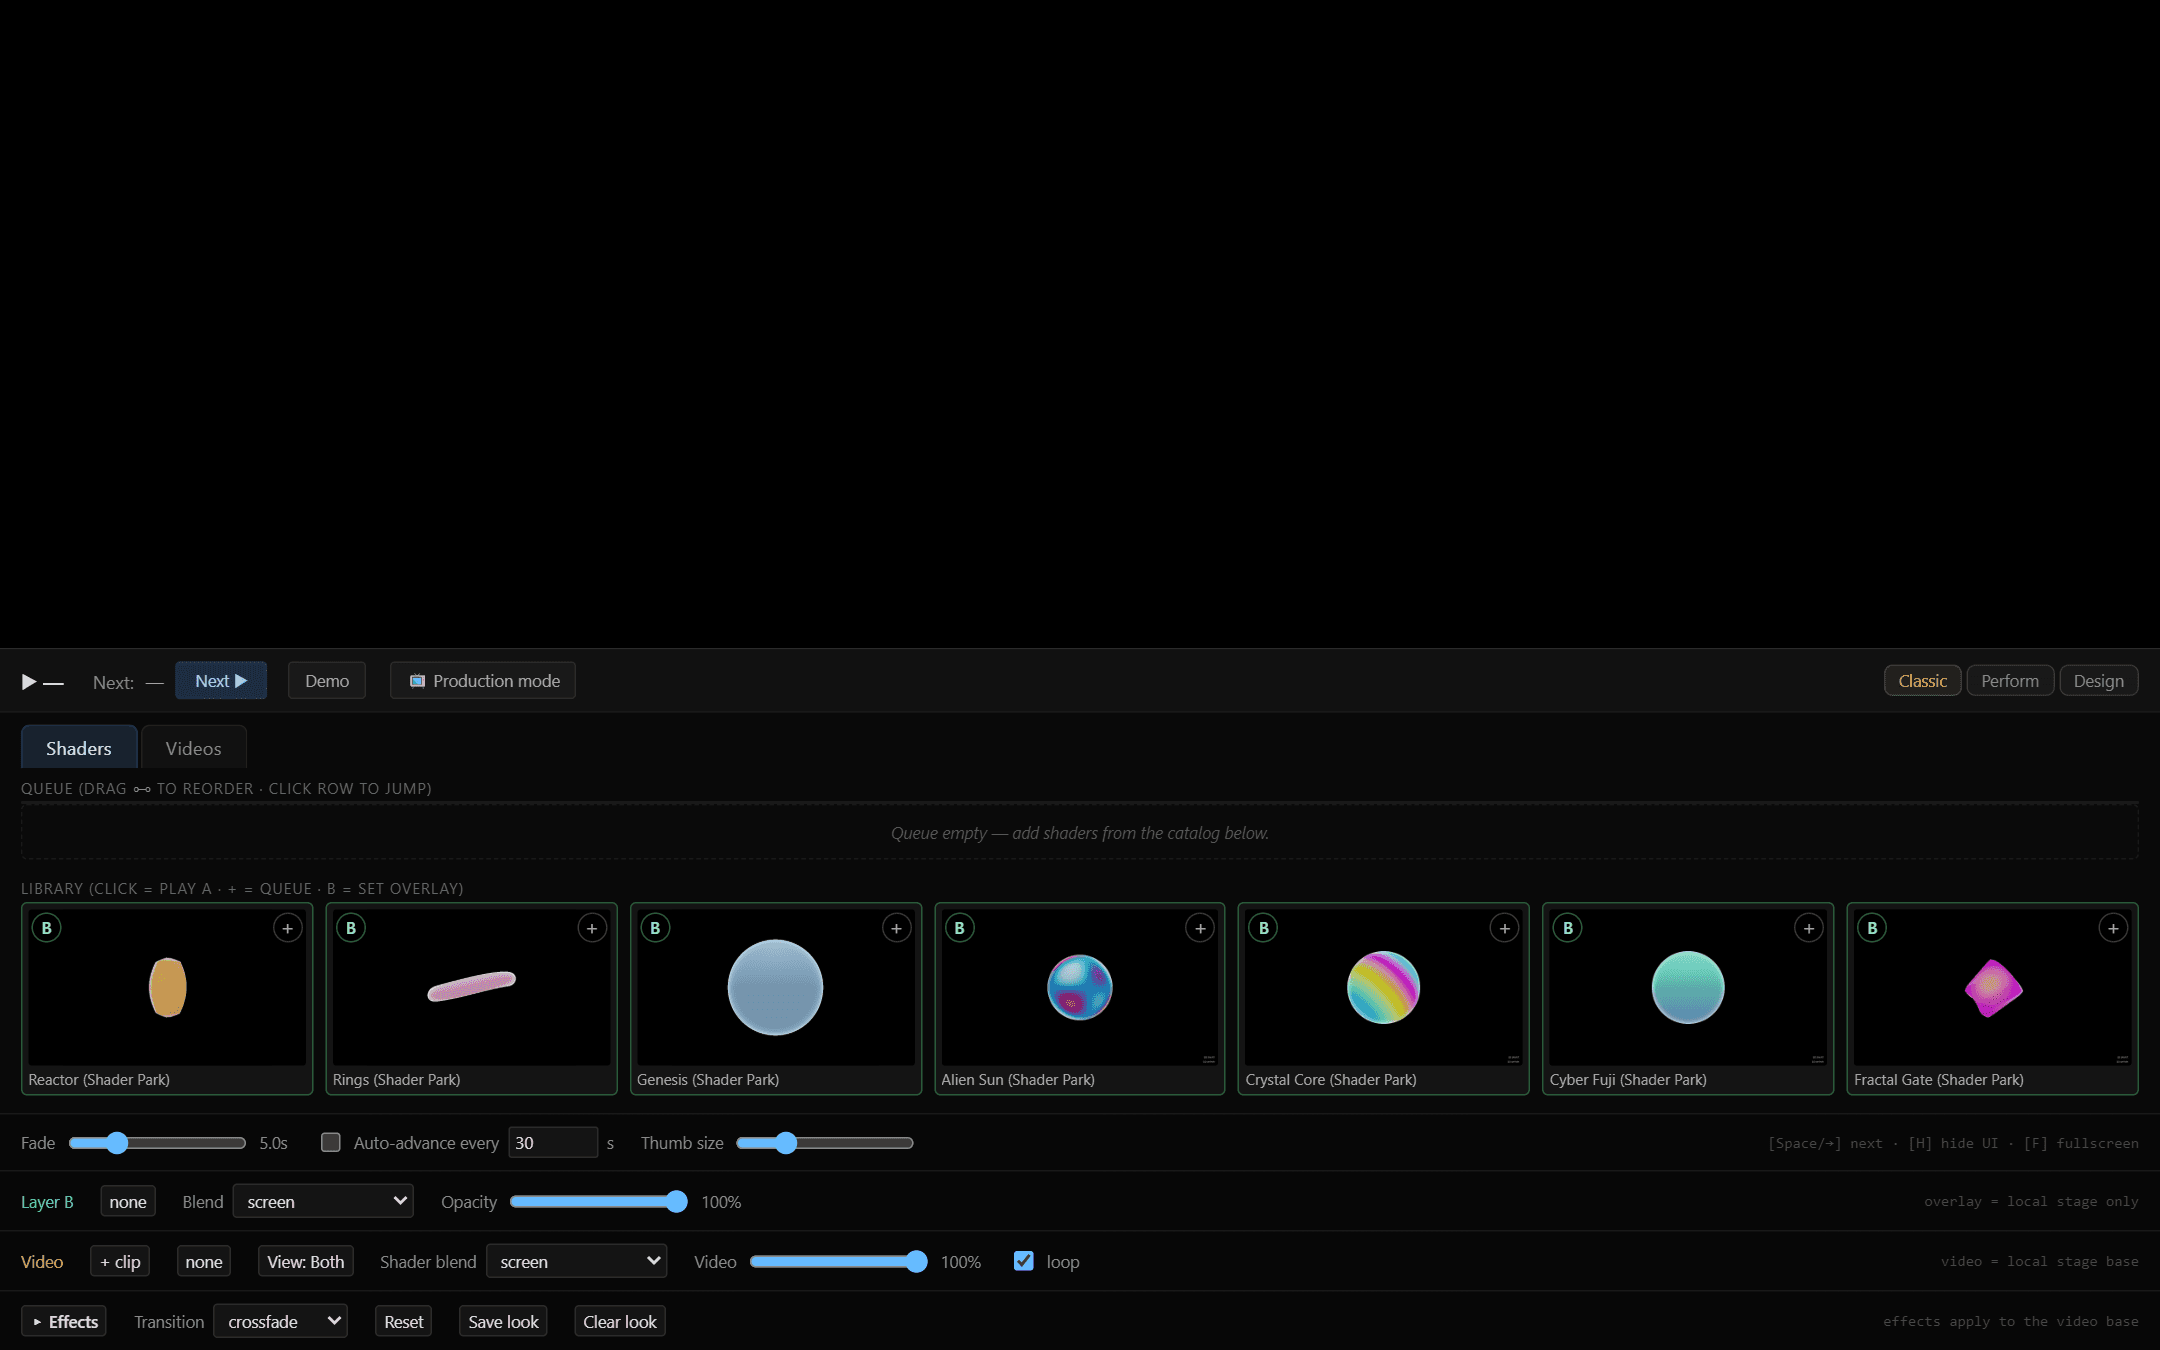Viewport: 2160px width, 1350px height.
Task: Click Save look
Action: [503, 1321]
